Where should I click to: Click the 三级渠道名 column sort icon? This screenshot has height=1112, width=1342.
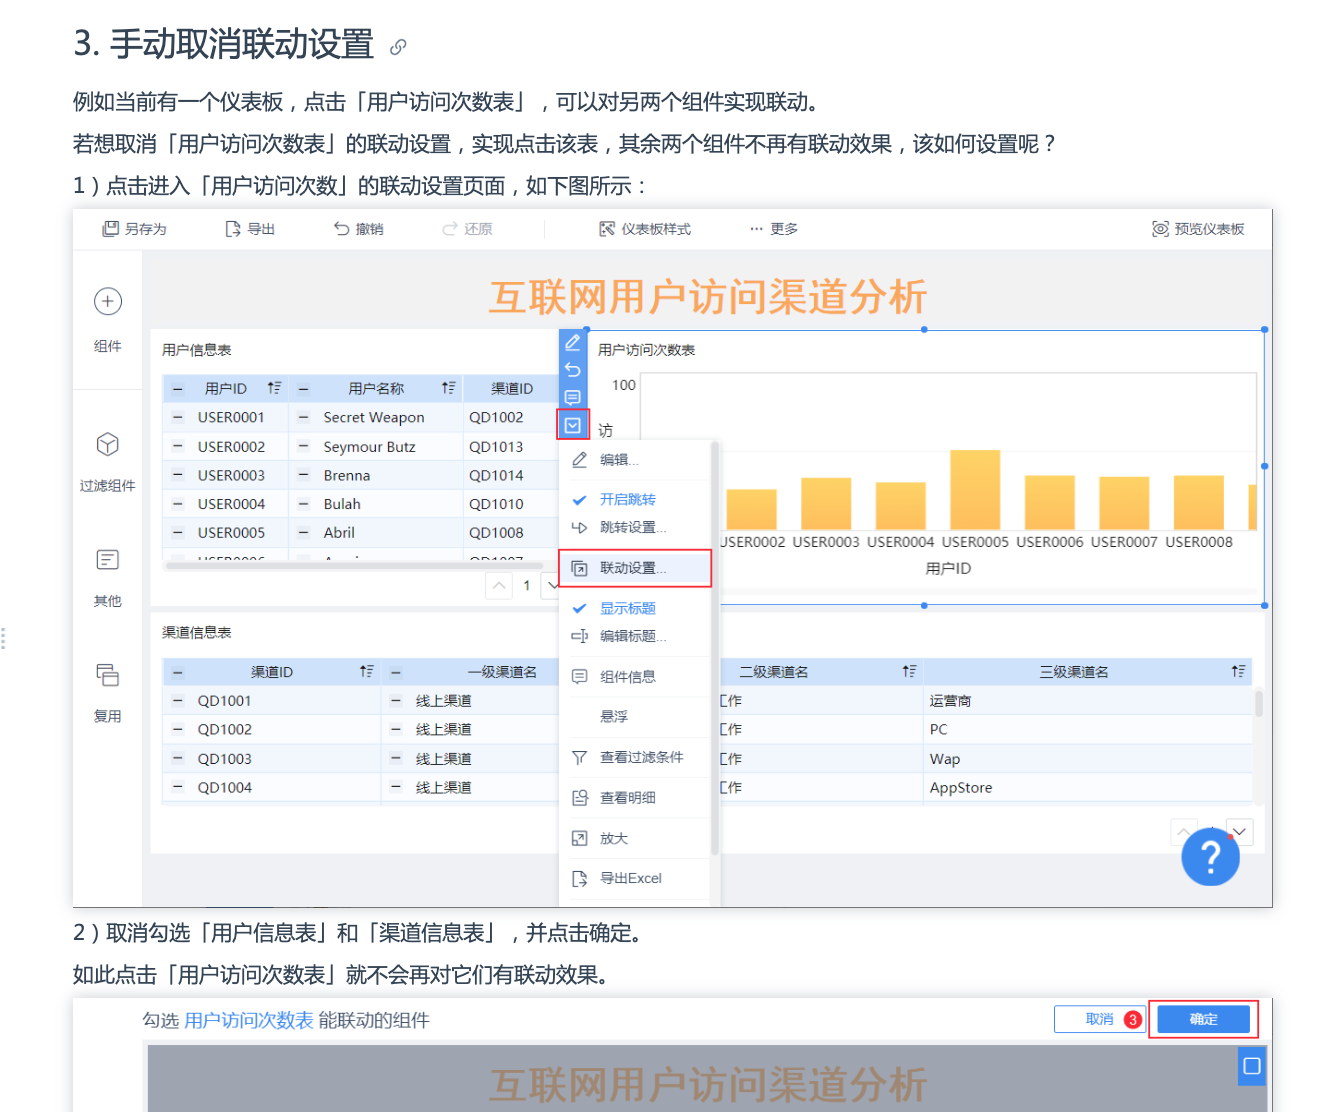click(x=1238, y=672)
